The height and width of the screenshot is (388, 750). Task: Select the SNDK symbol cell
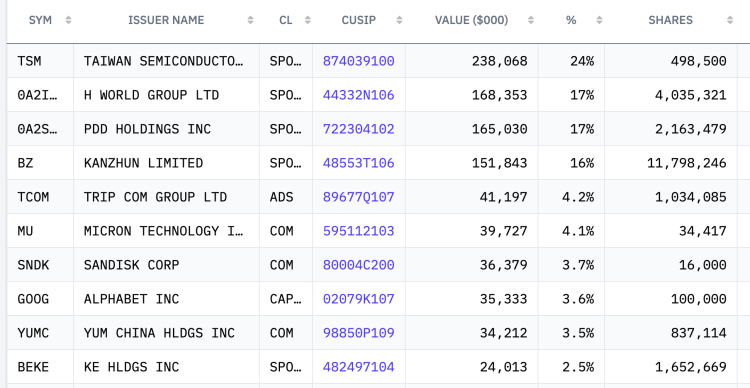(x=40, y=265)
